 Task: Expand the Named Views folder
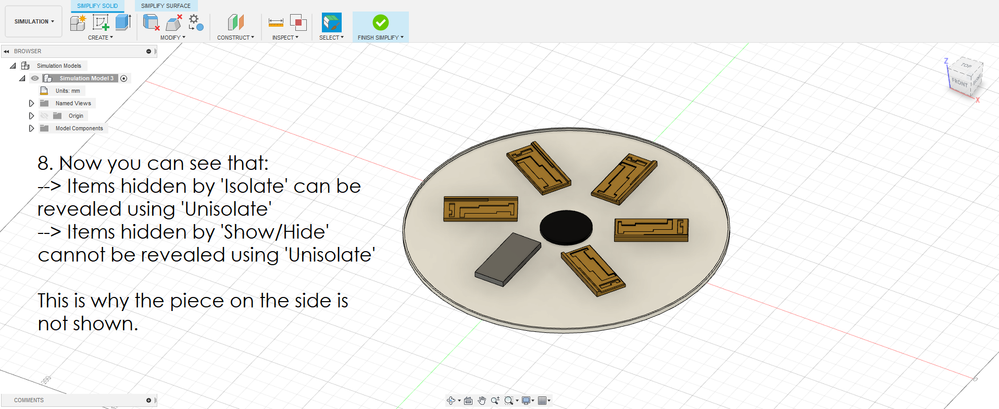coord(31,103)
